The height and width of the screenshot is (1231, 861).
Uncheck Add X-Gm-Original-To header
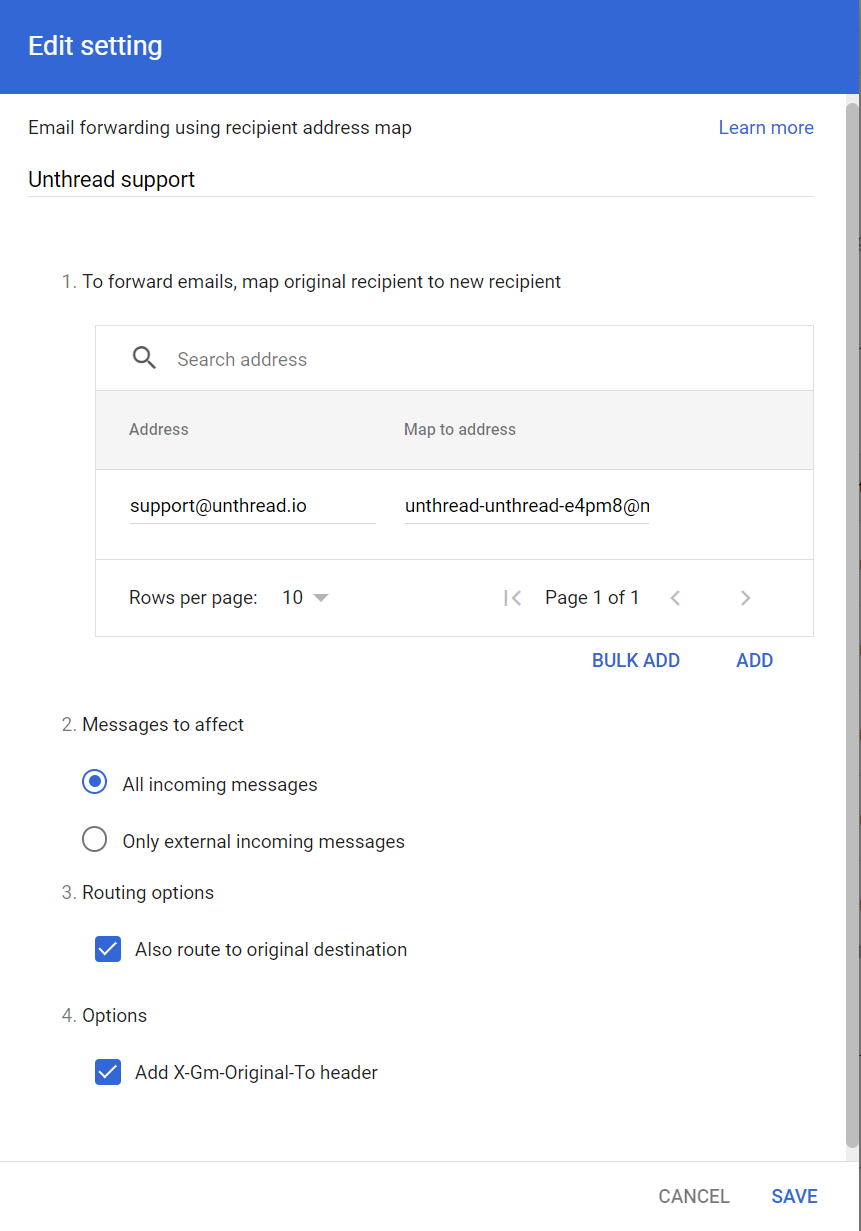pos(107,1071)
